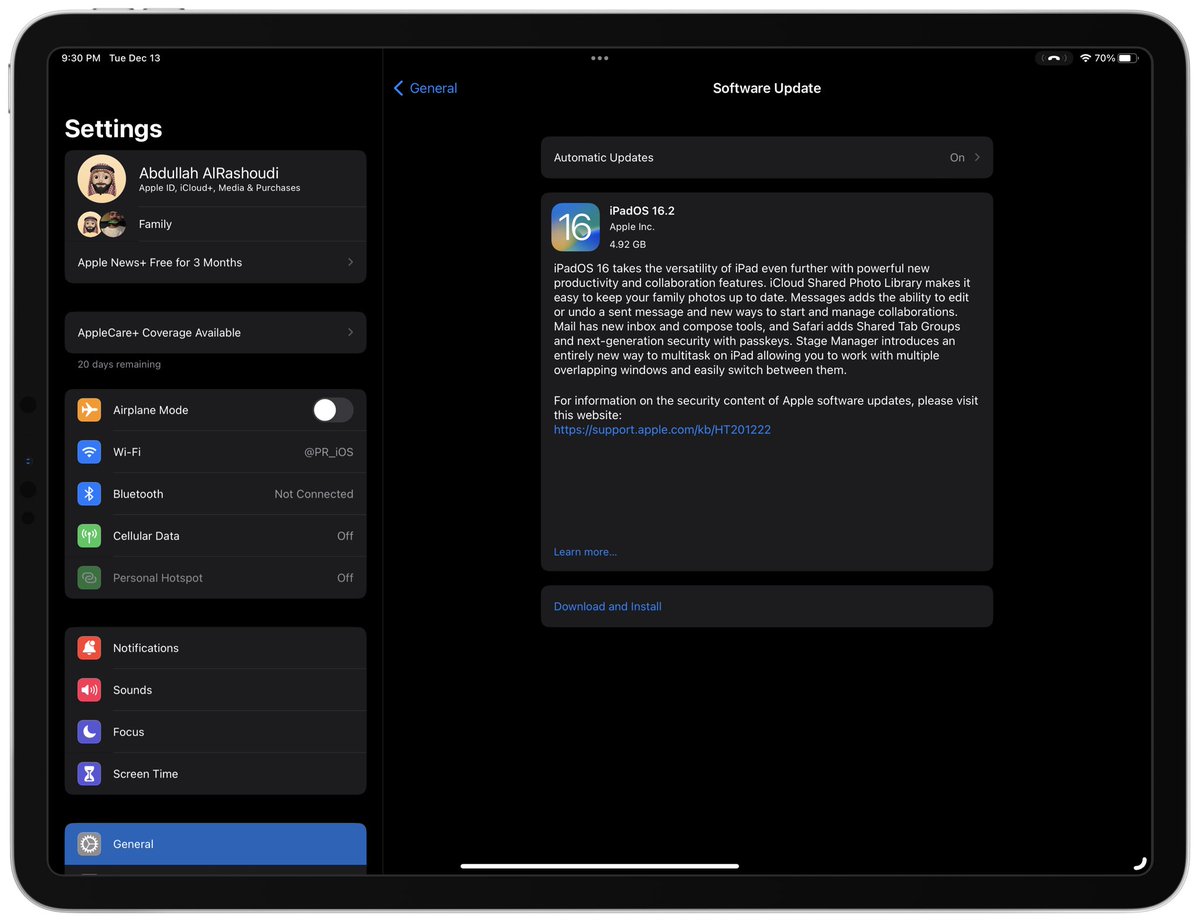Tap the 'Not Connected' Bluetooth status

point(314,494)
